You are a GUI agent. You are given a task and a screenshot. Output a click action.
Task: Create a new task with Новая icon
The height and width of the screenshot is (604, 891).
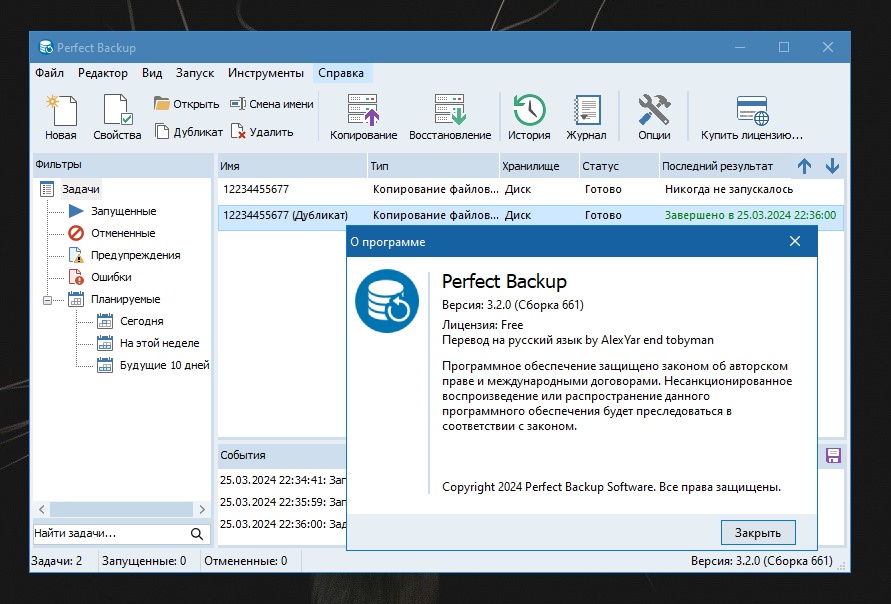coord(61,110)
